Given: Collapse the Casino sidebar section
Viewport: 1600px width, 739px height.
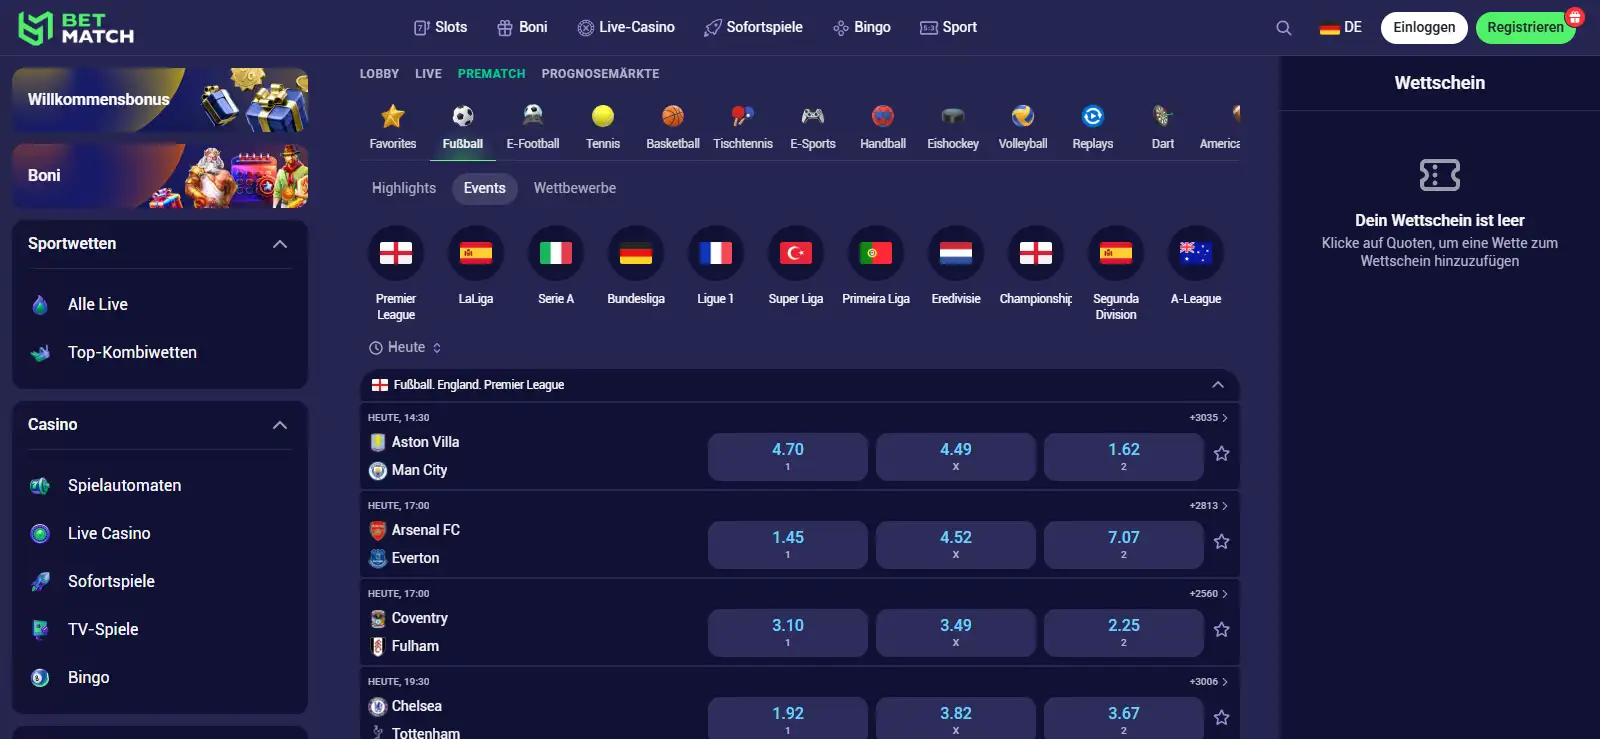Looking at the screenshot, I should tap(280, 425).
